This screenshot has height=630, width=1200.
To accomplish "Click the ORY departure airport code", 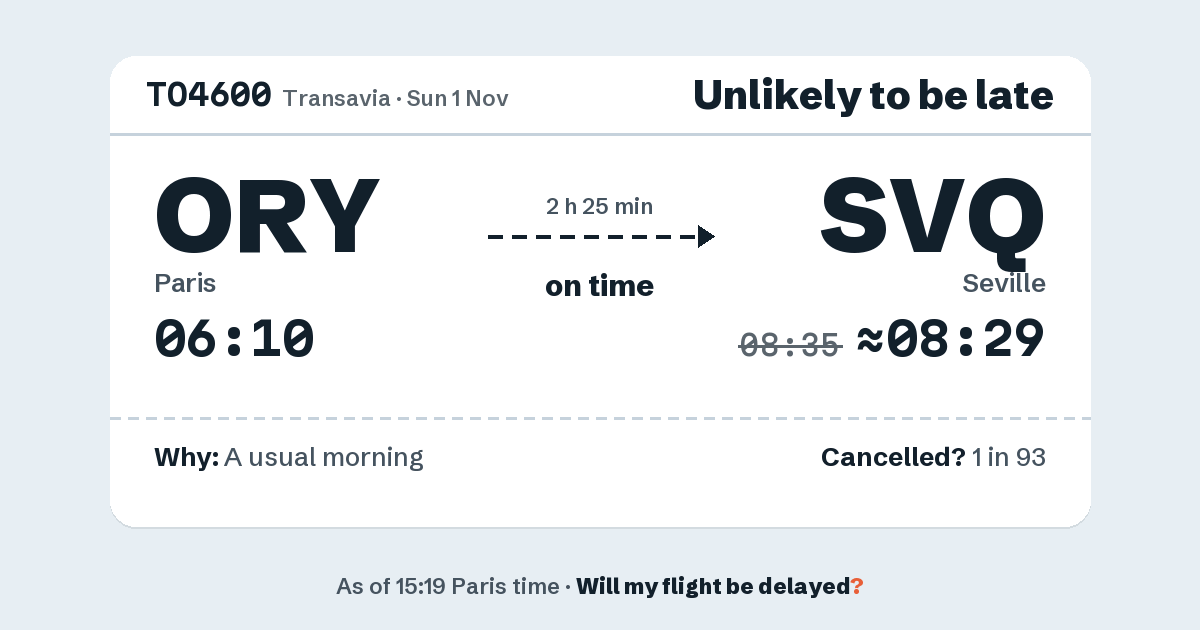I will 267,216.
